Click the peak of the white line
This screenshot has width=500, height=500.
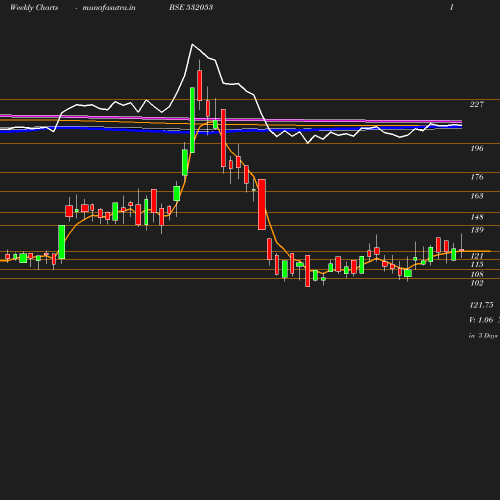[x=192, y=44]
